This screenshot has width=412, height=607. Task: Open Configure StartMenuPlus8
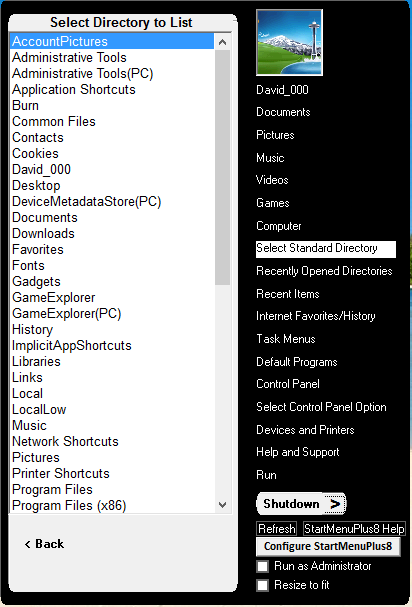[328, 546]
